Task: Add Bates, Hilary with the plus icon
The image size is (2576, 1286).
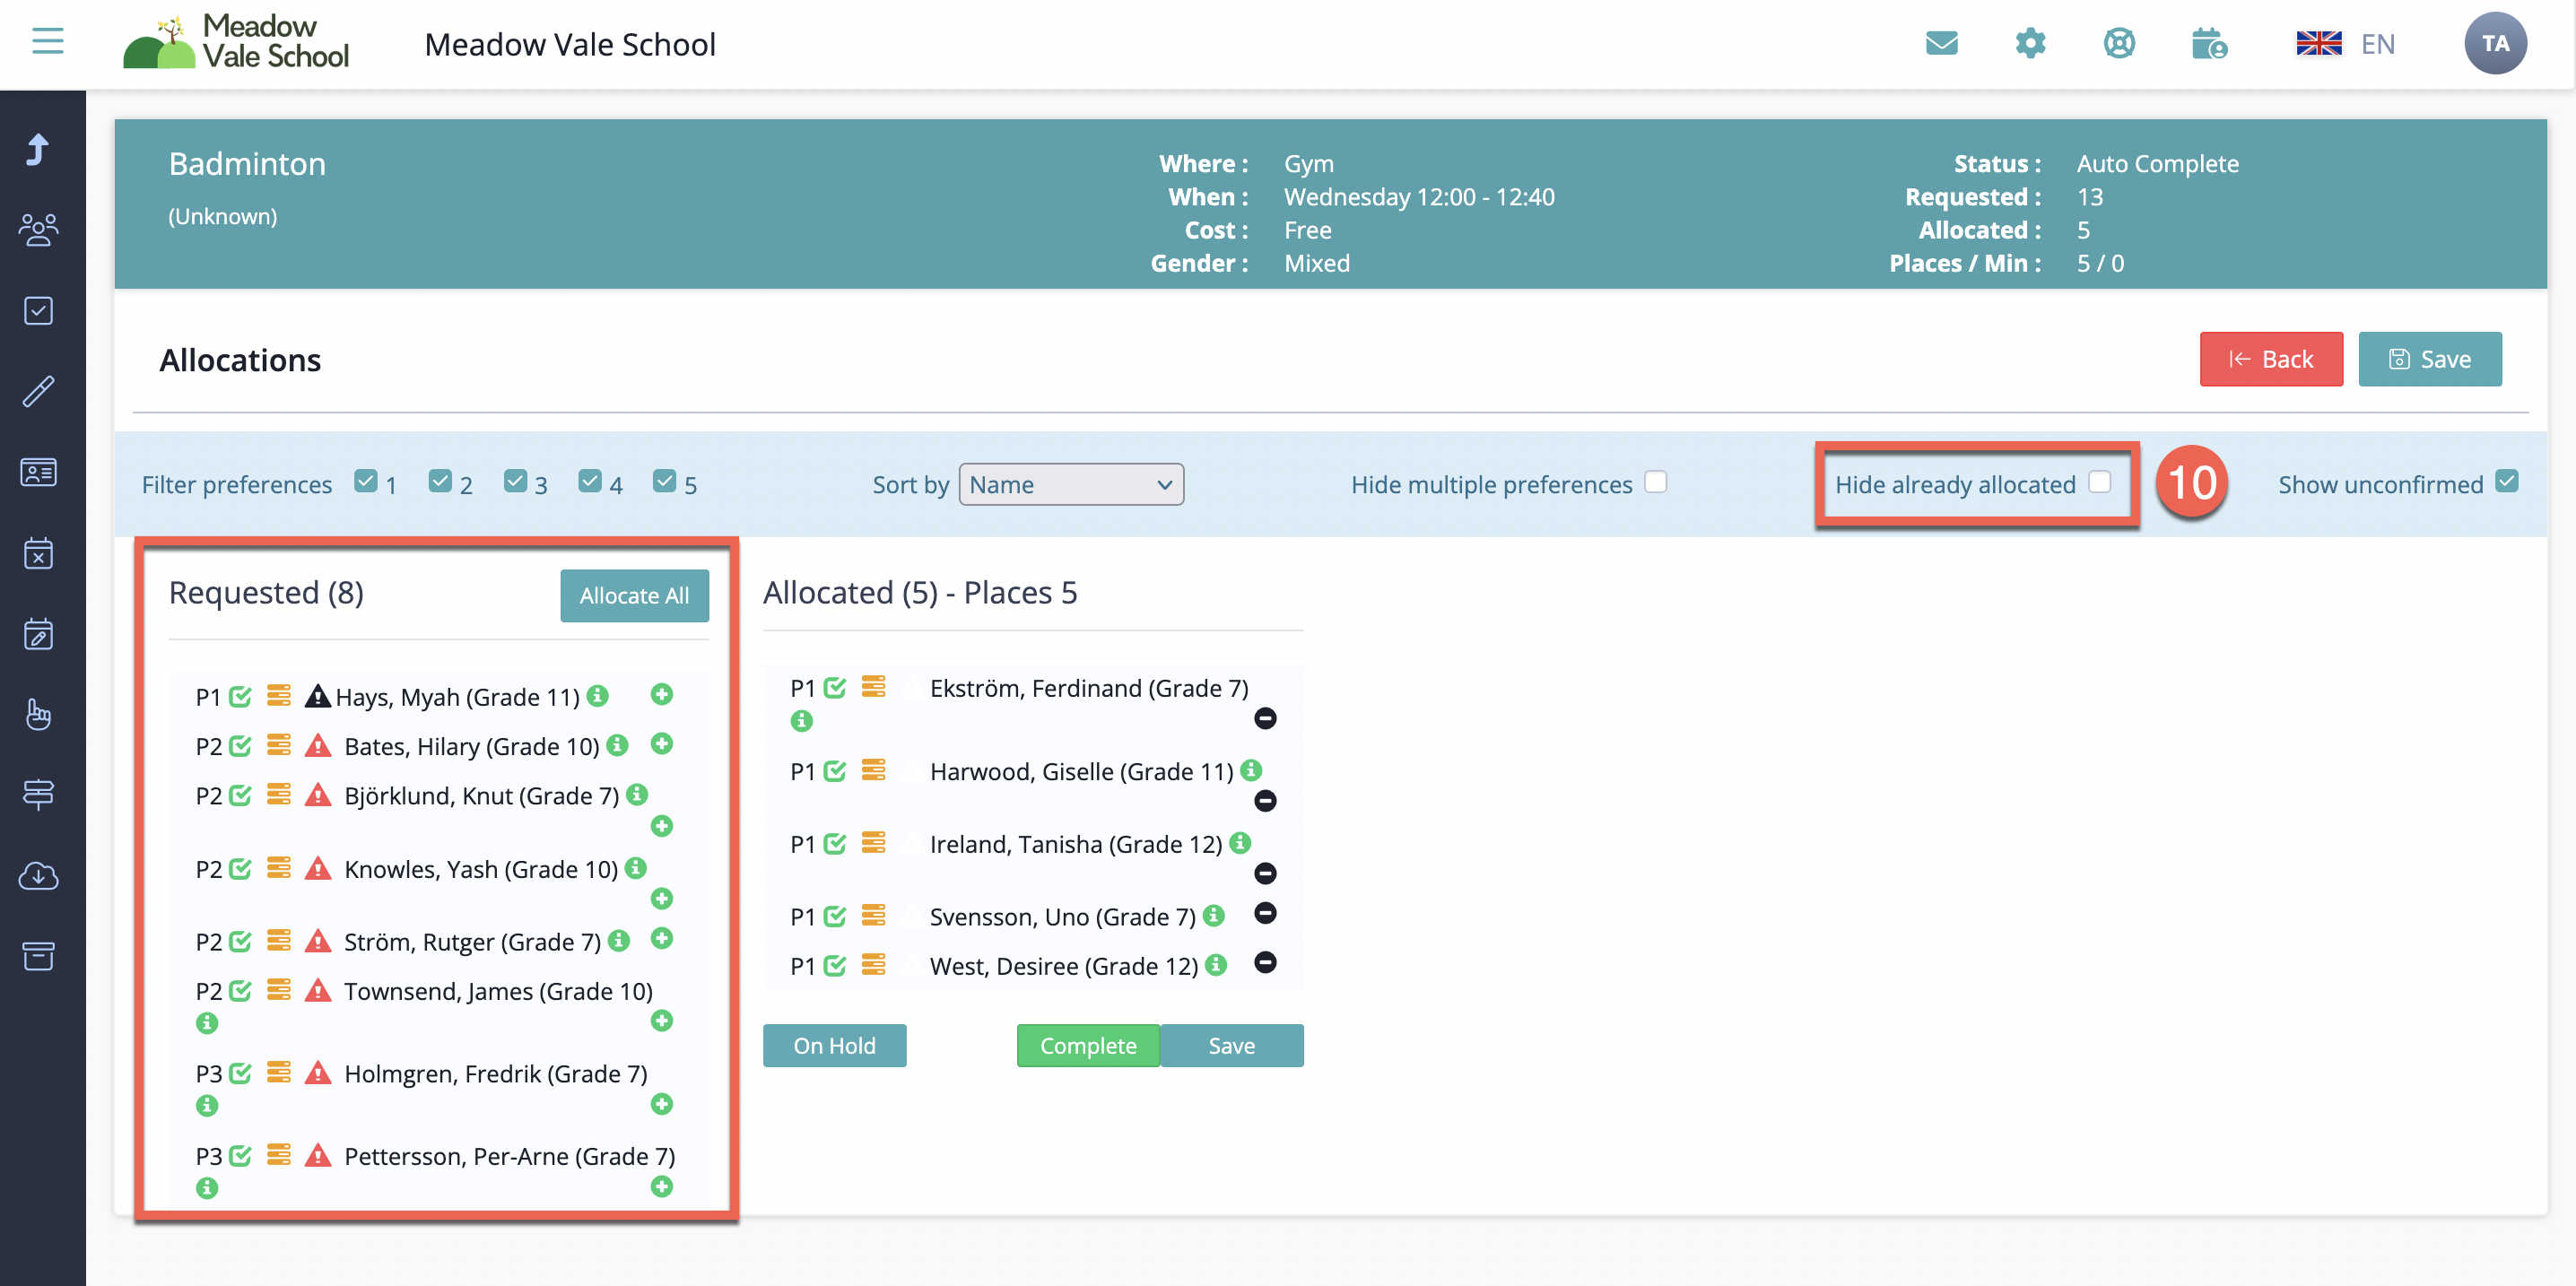Action: tap(661, 744)
